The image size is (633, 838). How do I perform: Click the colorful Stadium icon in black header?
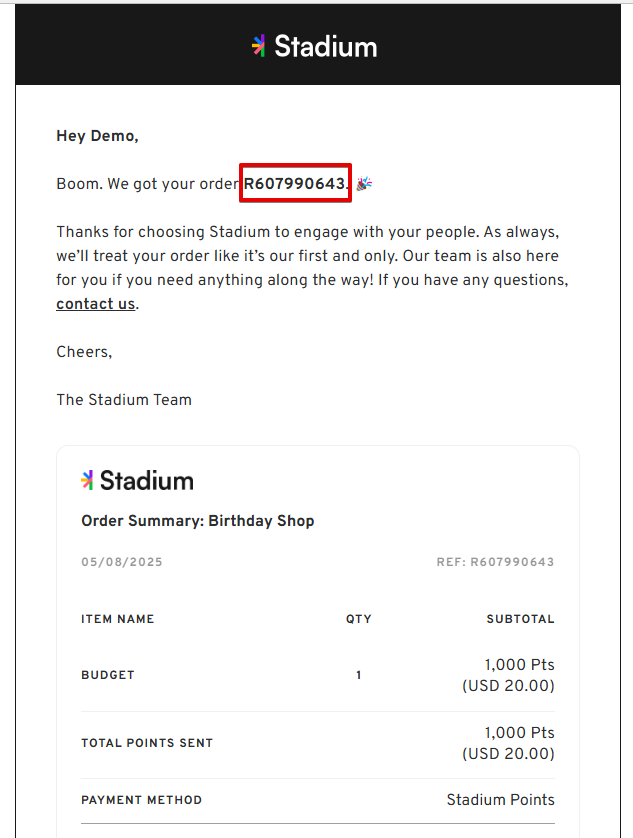(x=259, y=46)
